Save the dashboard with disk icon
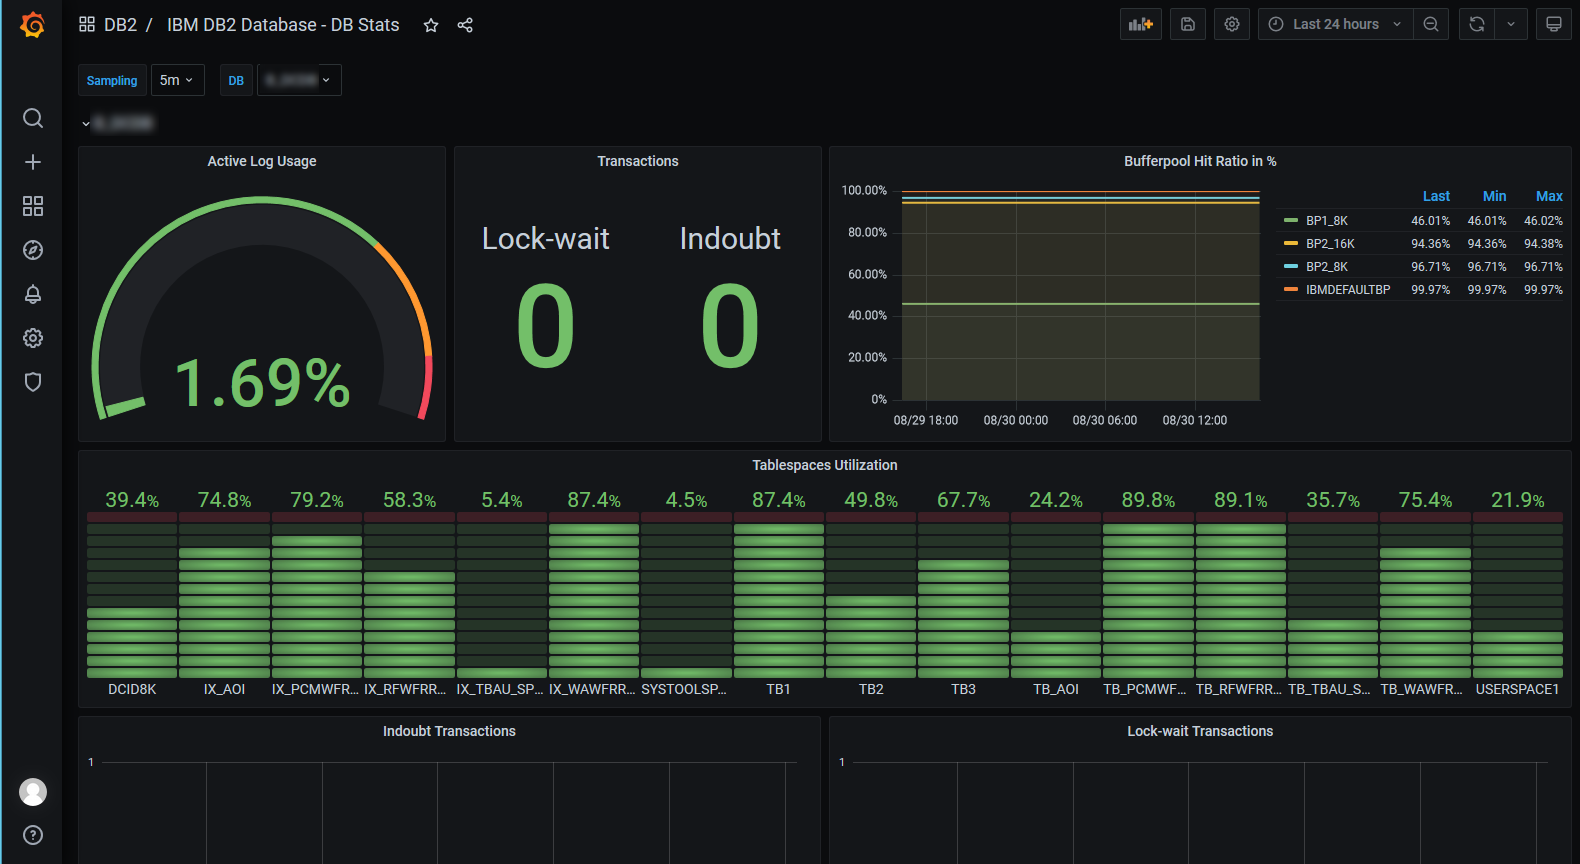The width and height of the screenshot is (1580, 864). pyautogui.click(x=1188, y=24)
